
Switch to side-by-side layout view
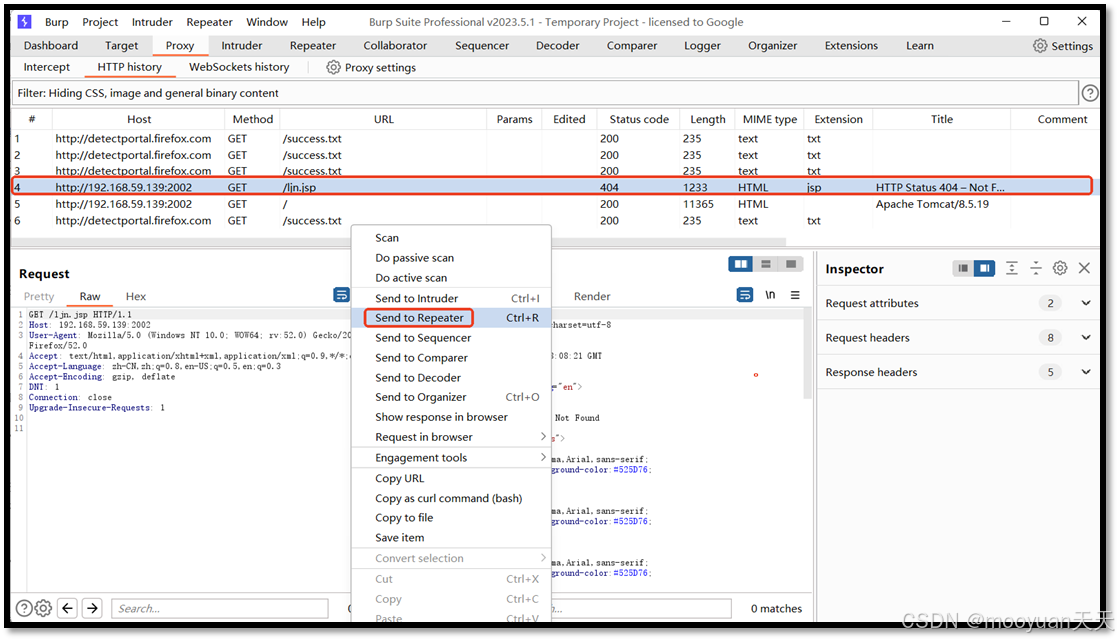coord(741,264)
